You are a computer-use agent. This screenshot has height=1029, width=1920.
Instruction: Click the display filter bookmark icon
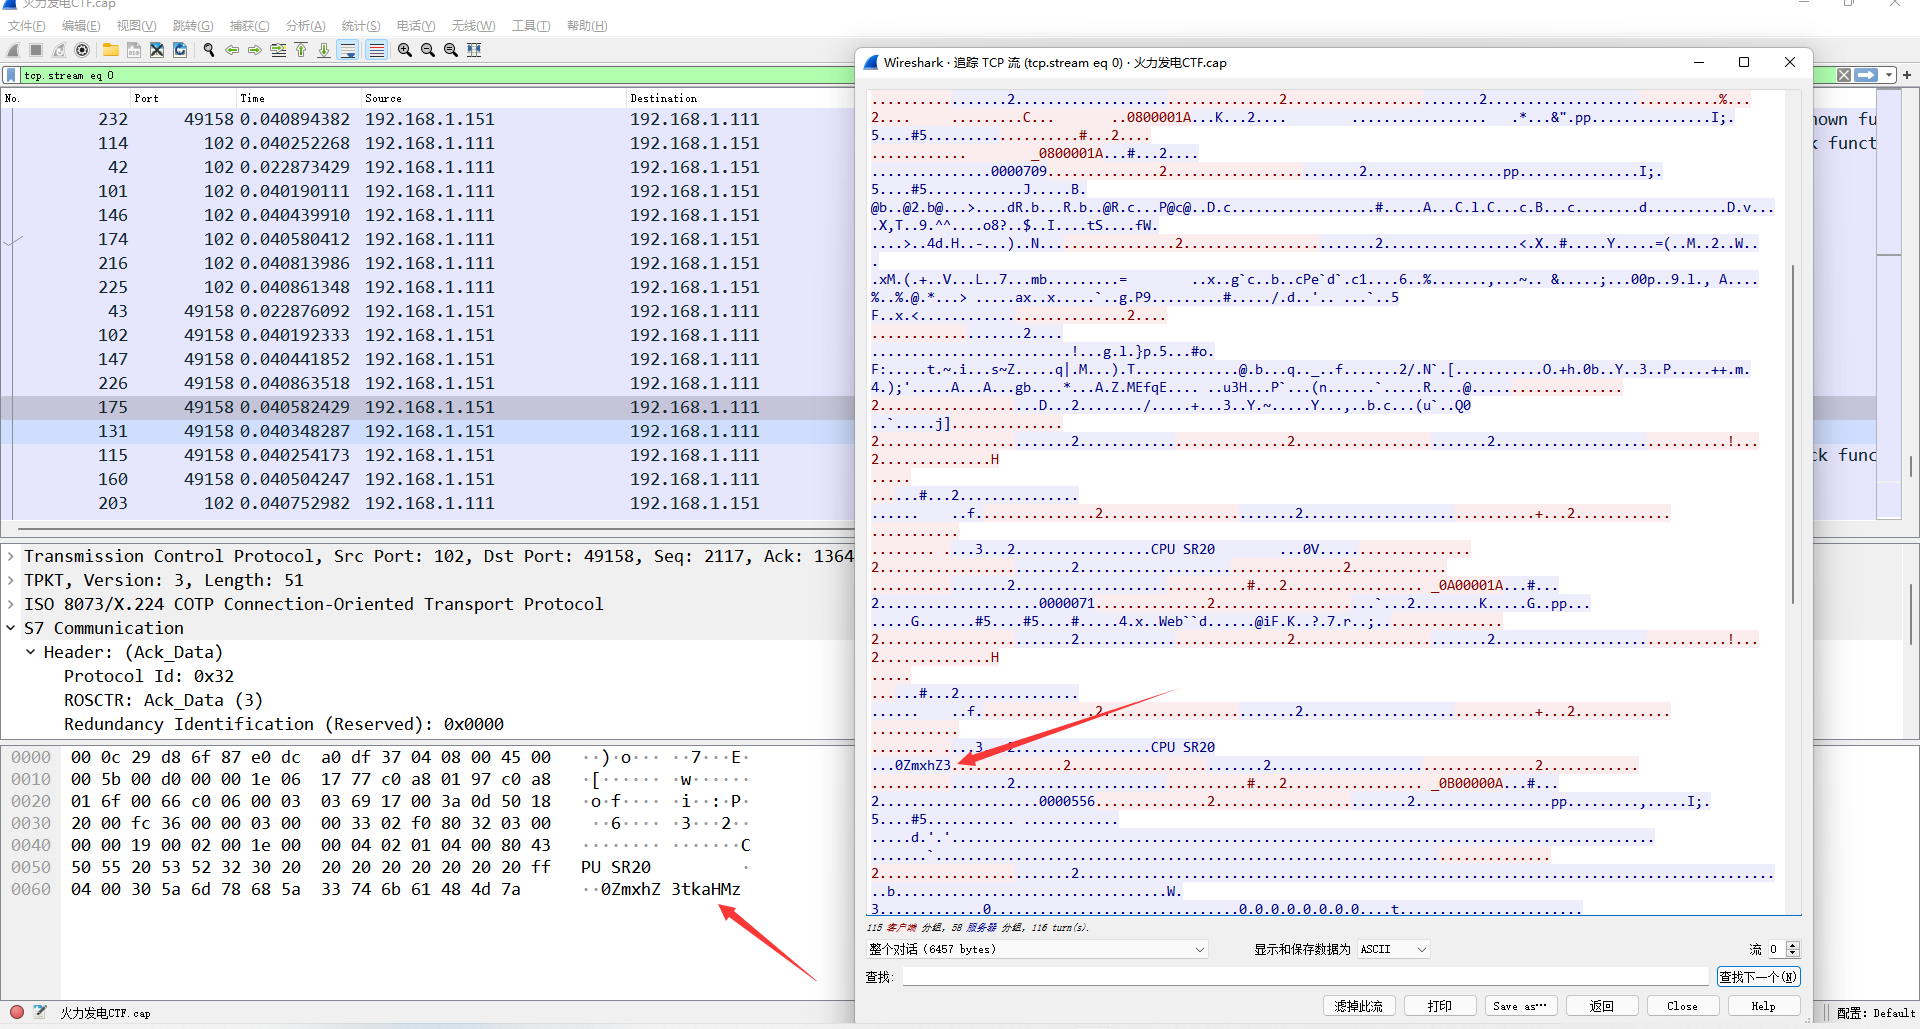pos(11,75)
